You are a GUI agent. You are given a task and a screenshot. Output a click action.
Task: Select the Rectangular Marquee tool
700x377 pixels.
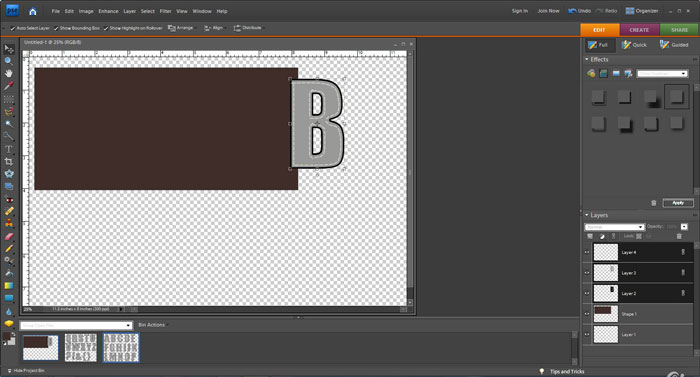click(8, 99)
